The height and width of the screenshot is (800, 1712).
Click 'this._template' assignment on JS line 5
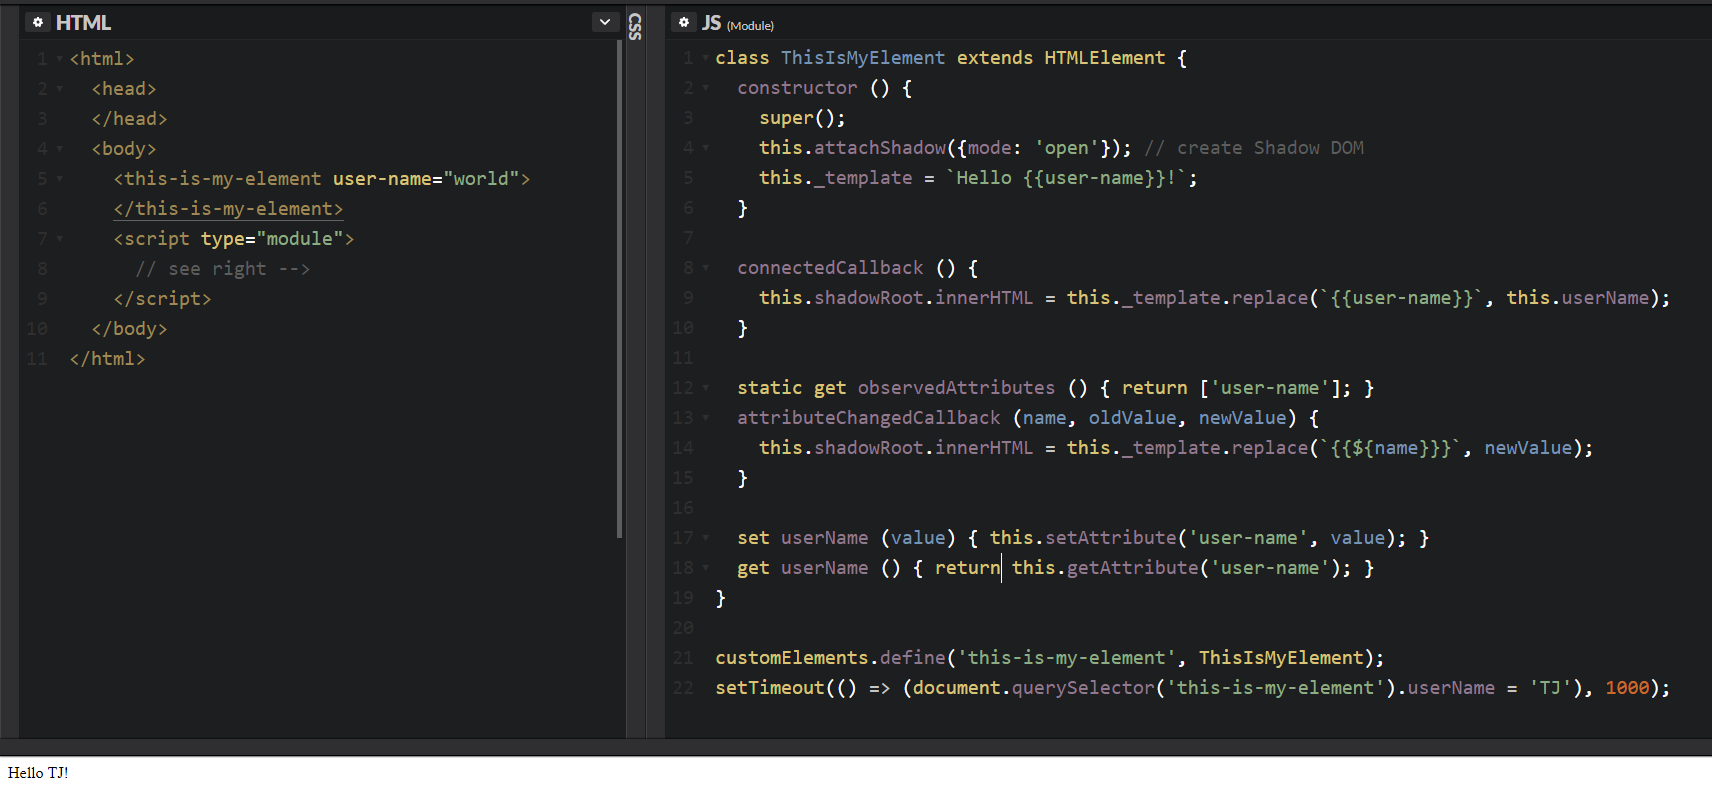(x=836, y=178)
